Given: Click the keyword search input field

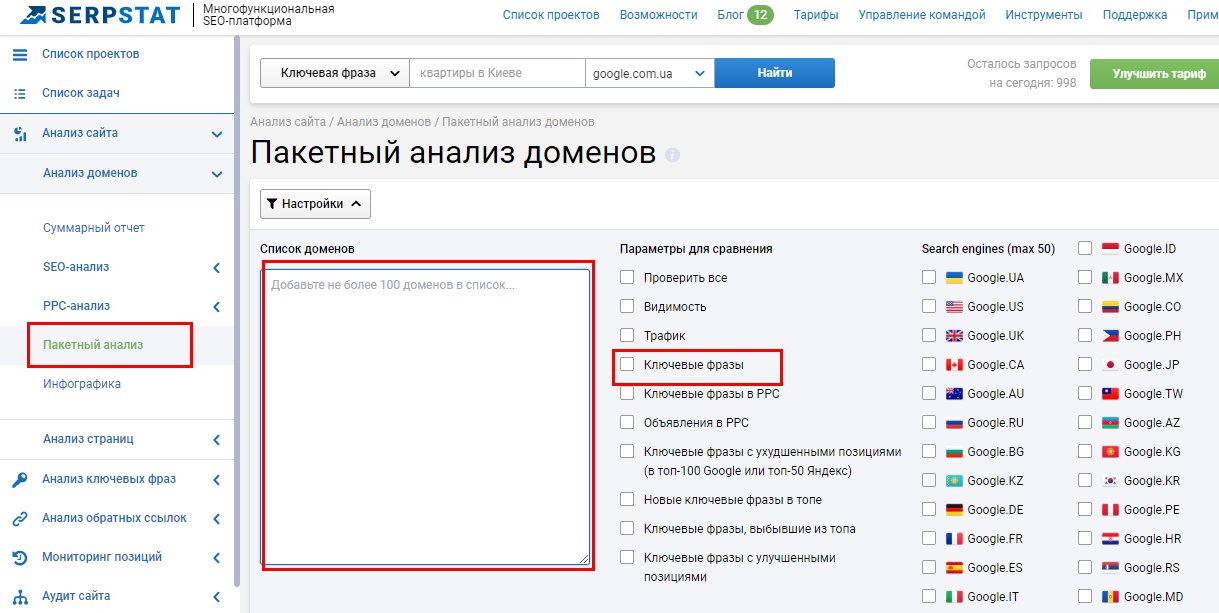Looking at the screenshot, I should point(497,73).
